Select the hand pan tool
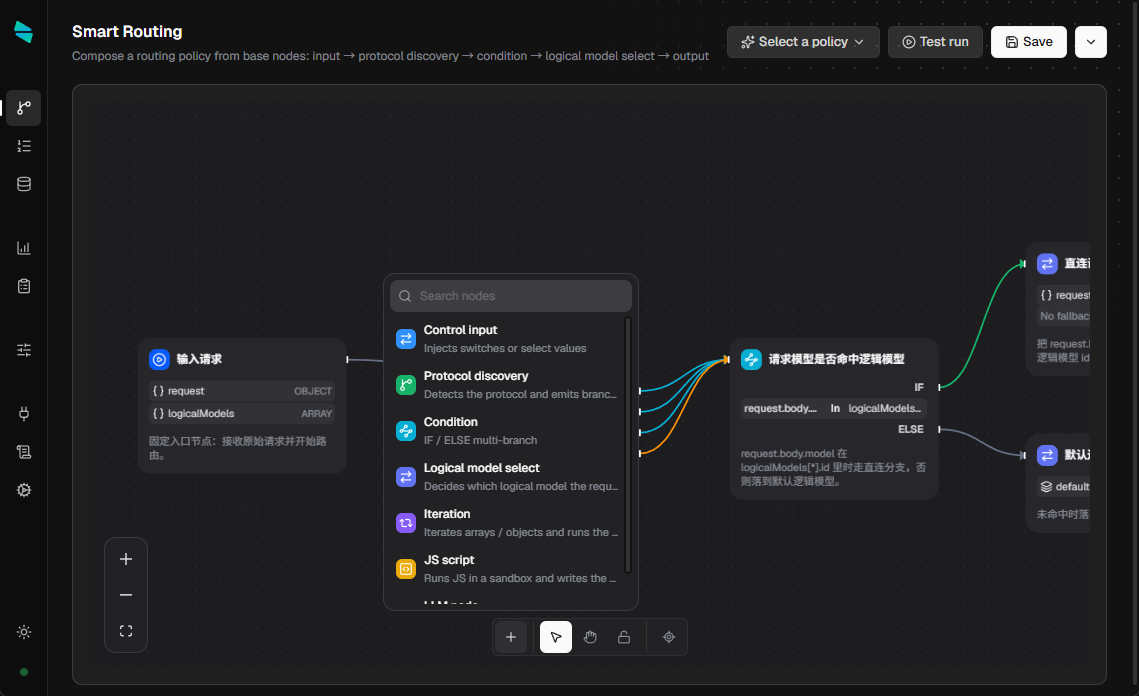The width and height of the screenshot is (1139, 696). click(x=590, y=637)
